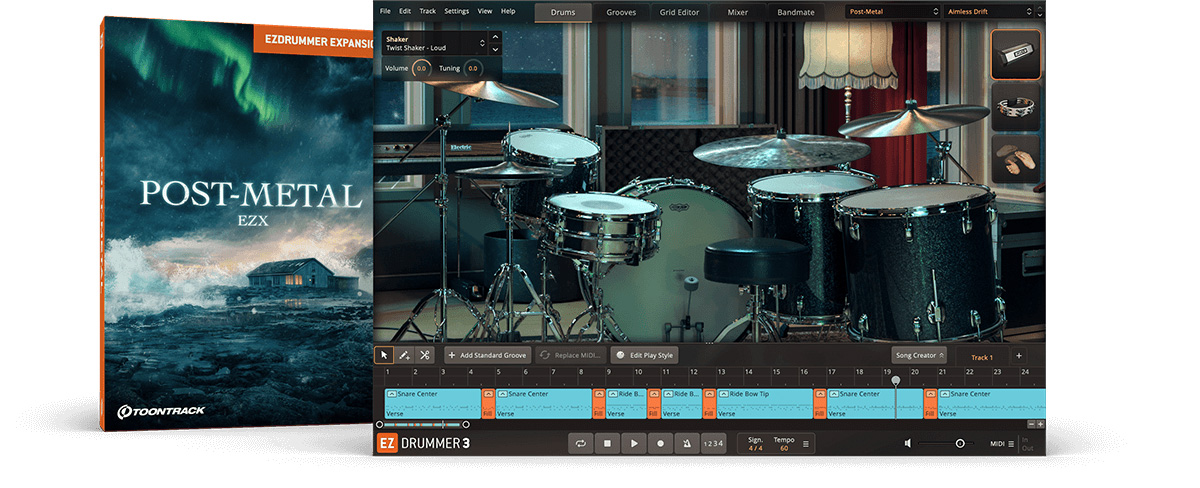
Task: Start playback with the play button
Action: point(633,443)
